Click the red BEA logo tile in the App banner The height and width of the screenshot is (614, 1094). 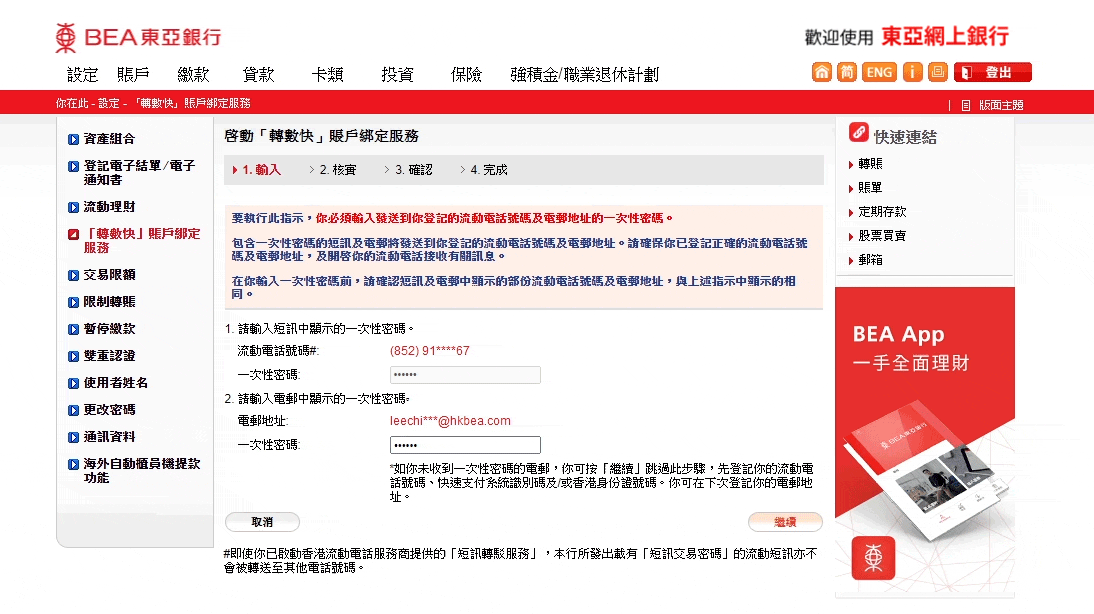click(x=874, y=558)
